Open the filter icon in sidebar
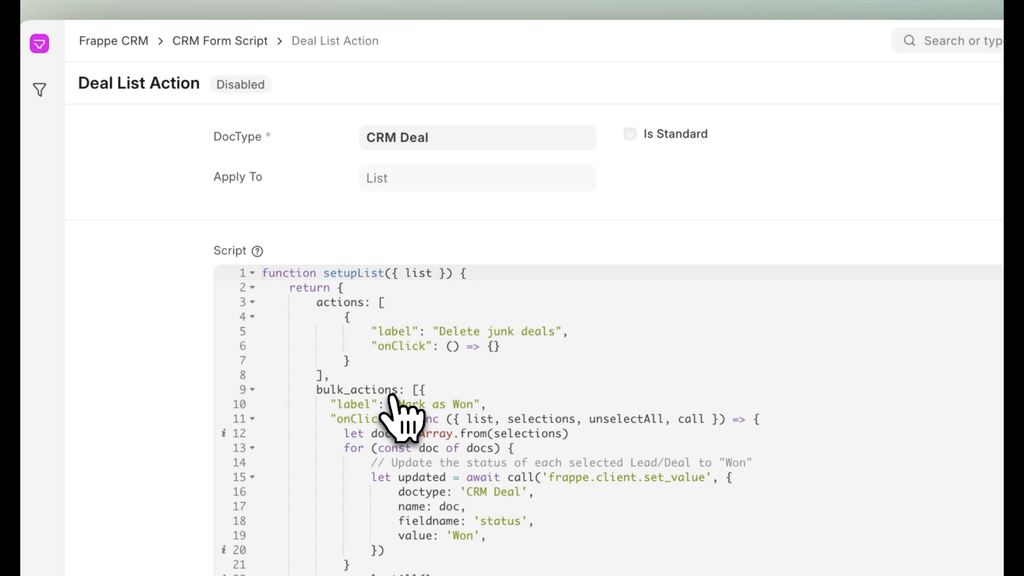The height and width of the screenshot is (576, 1024). pos(39,90)
